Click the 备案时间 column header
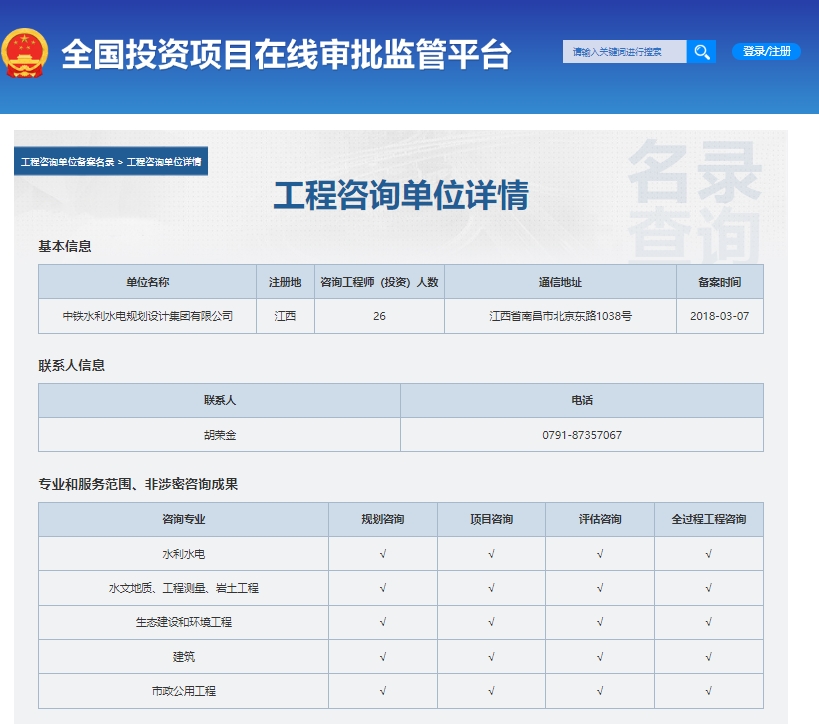This screenshot has height=724, width=819. (720, 282)
